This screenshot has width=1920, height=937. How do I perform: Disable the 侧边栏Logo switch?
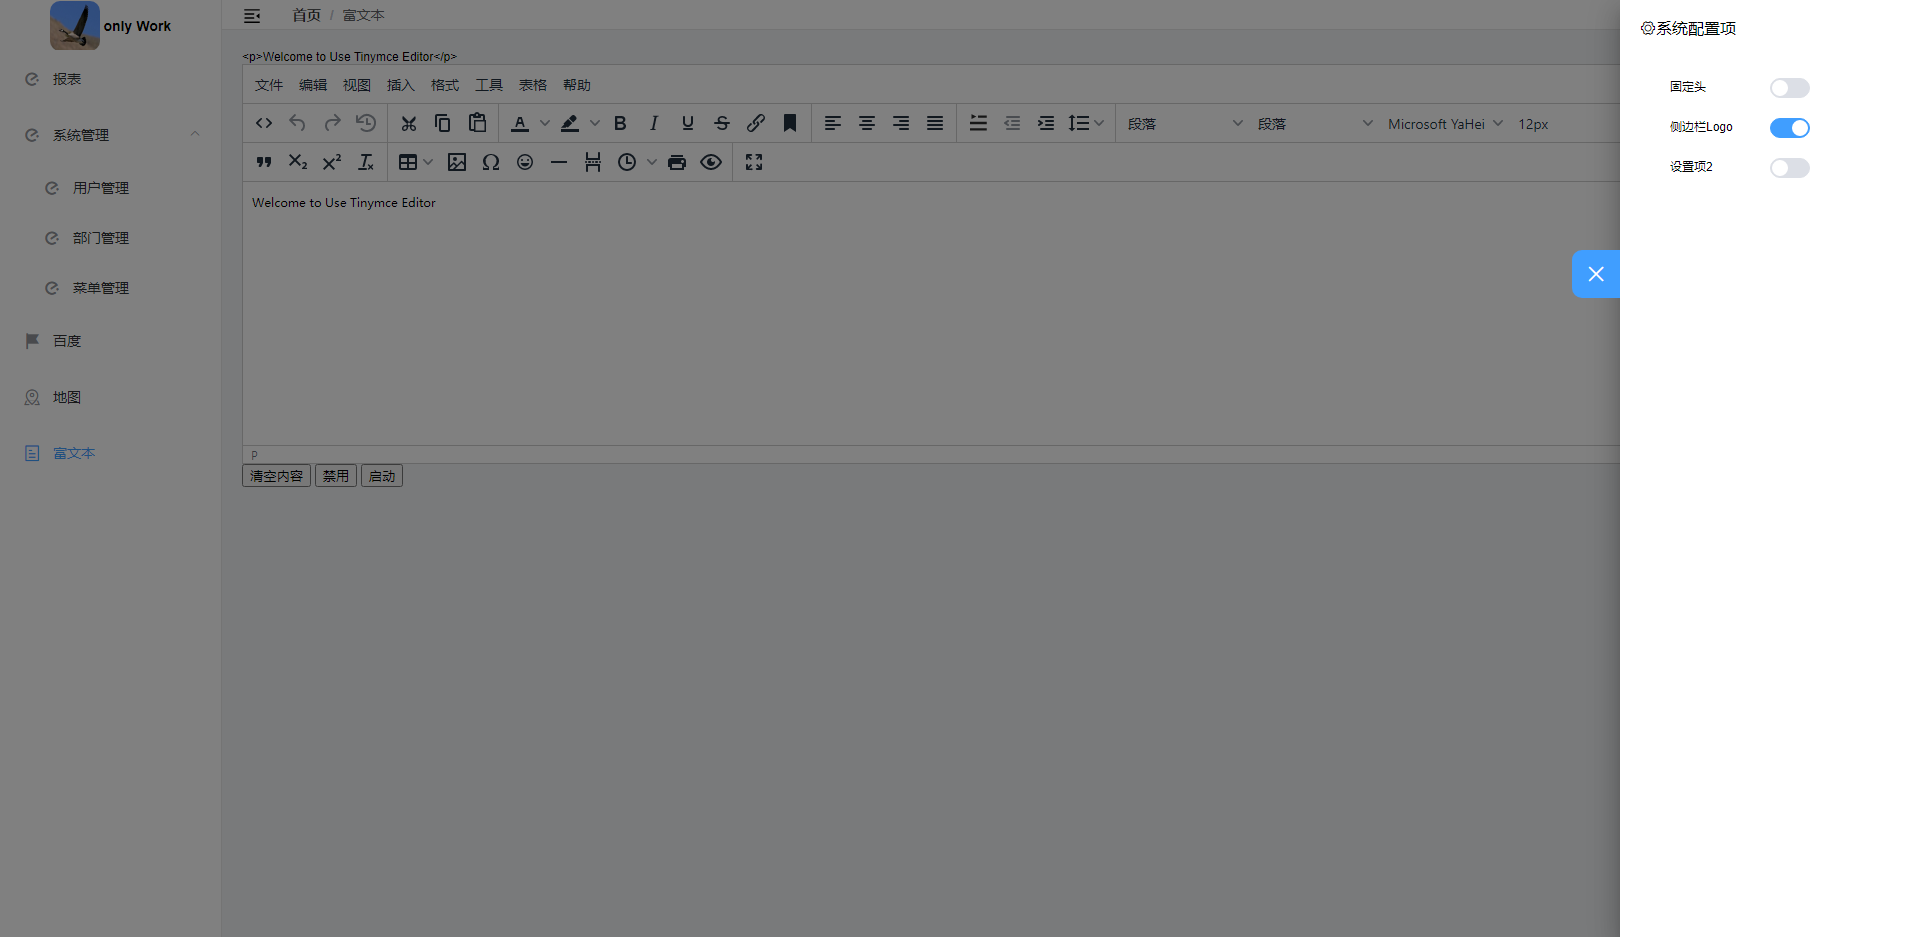pyautogui.click(x=1789, y=128)
